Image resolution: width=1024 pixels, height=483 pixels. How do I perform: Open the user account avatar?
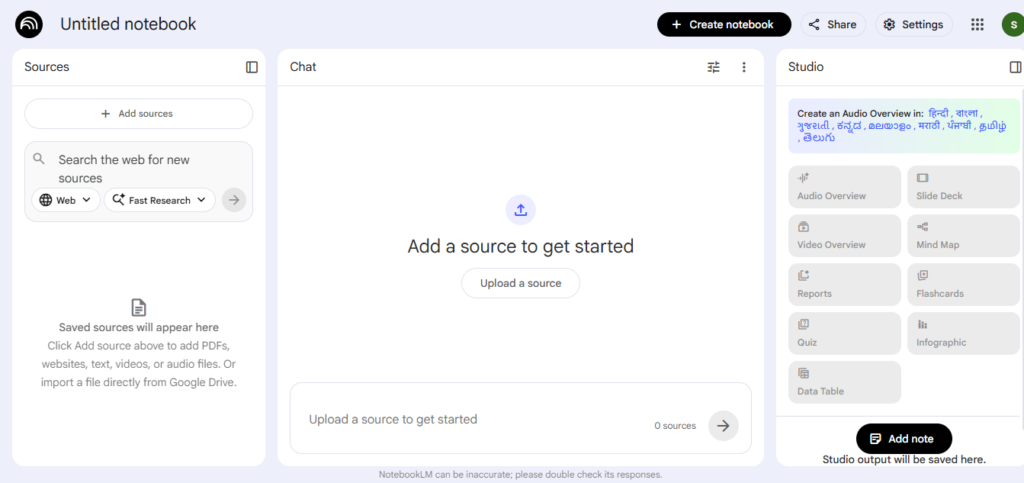click(1011, 24)
